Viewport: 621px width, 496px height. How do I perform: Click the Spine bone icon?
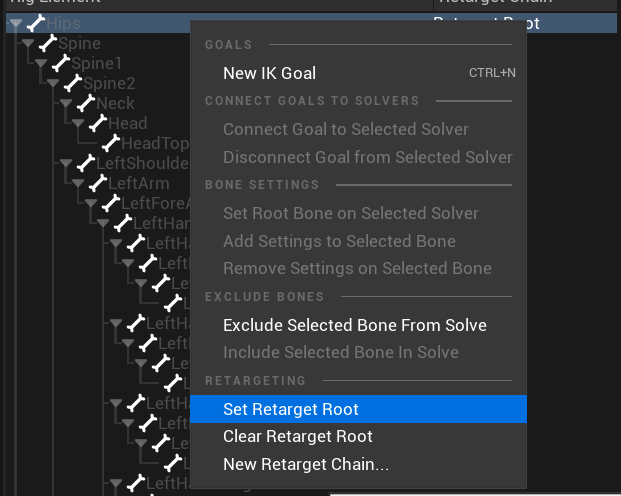point(48,43)
